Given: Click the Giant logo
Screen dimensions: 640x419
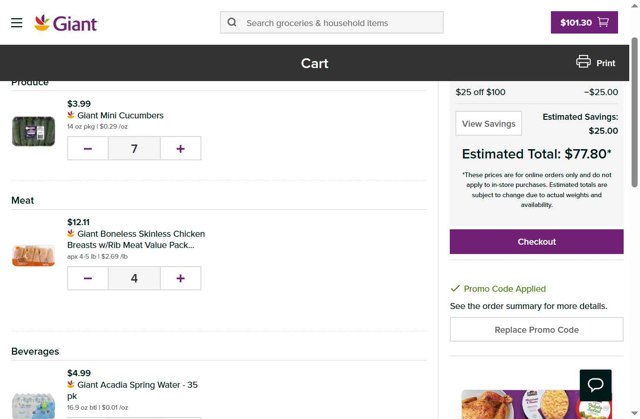Looking at the screenshot, I should tap(66, 23).
